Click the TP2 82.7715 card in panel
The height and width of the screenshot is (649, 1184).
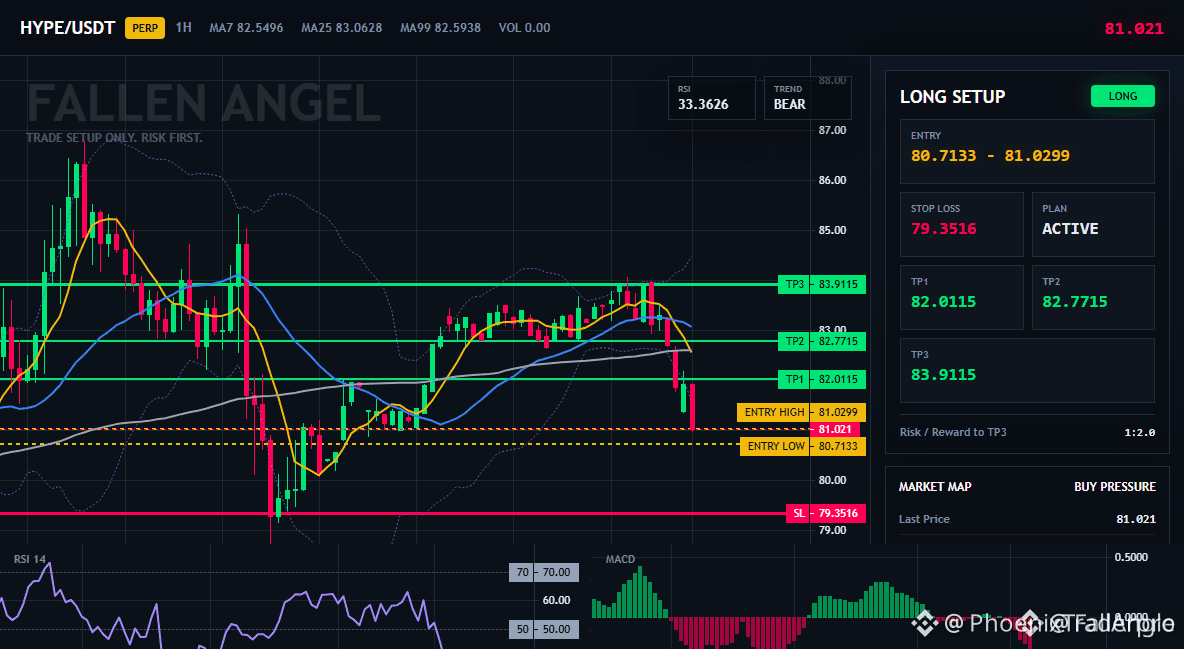click(x=1093, y=297)
